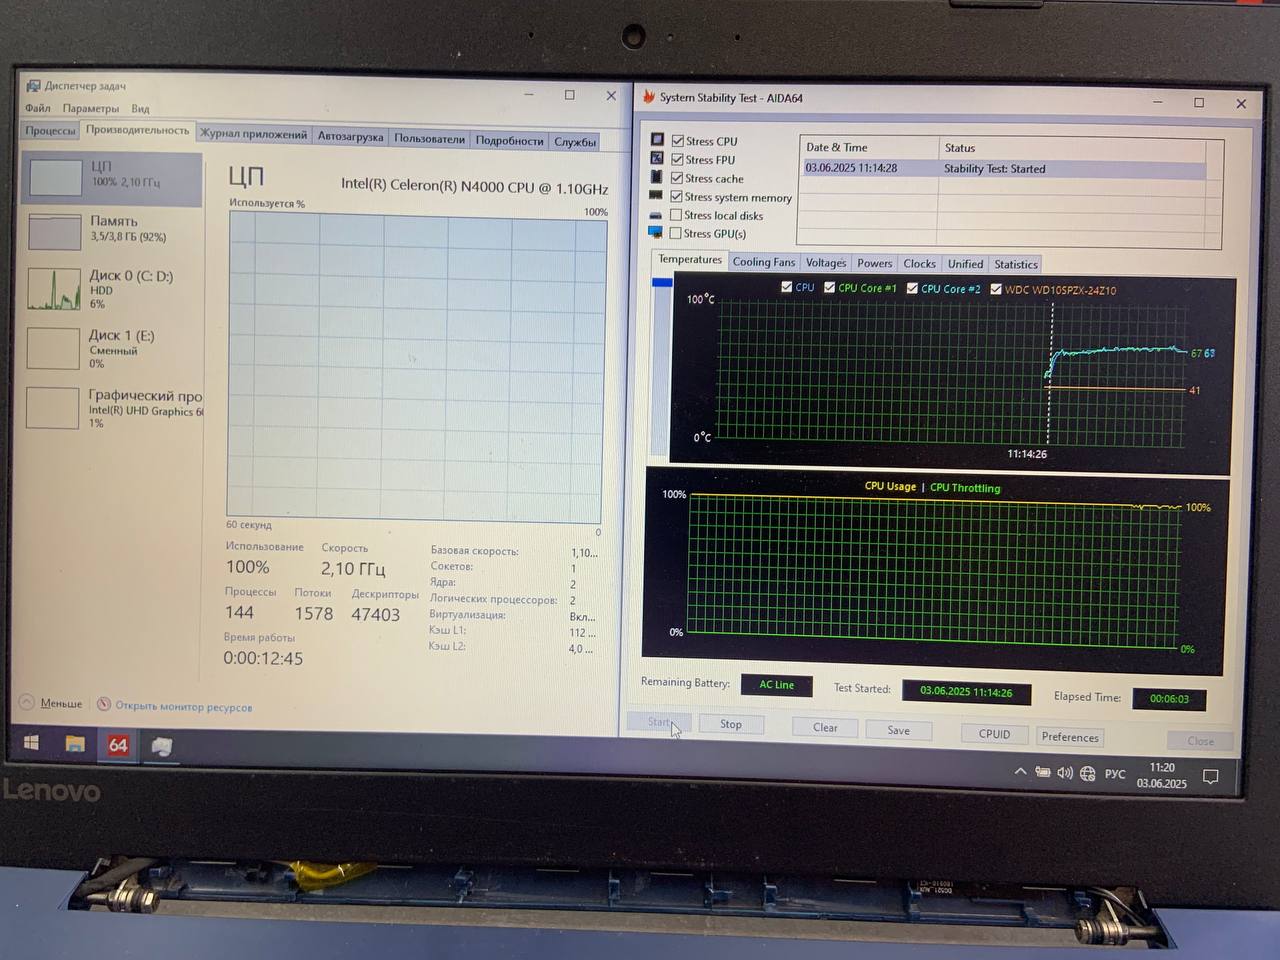Click the Resource Monitor icon
Screen dimensions: 1280x960
point(104,705)
